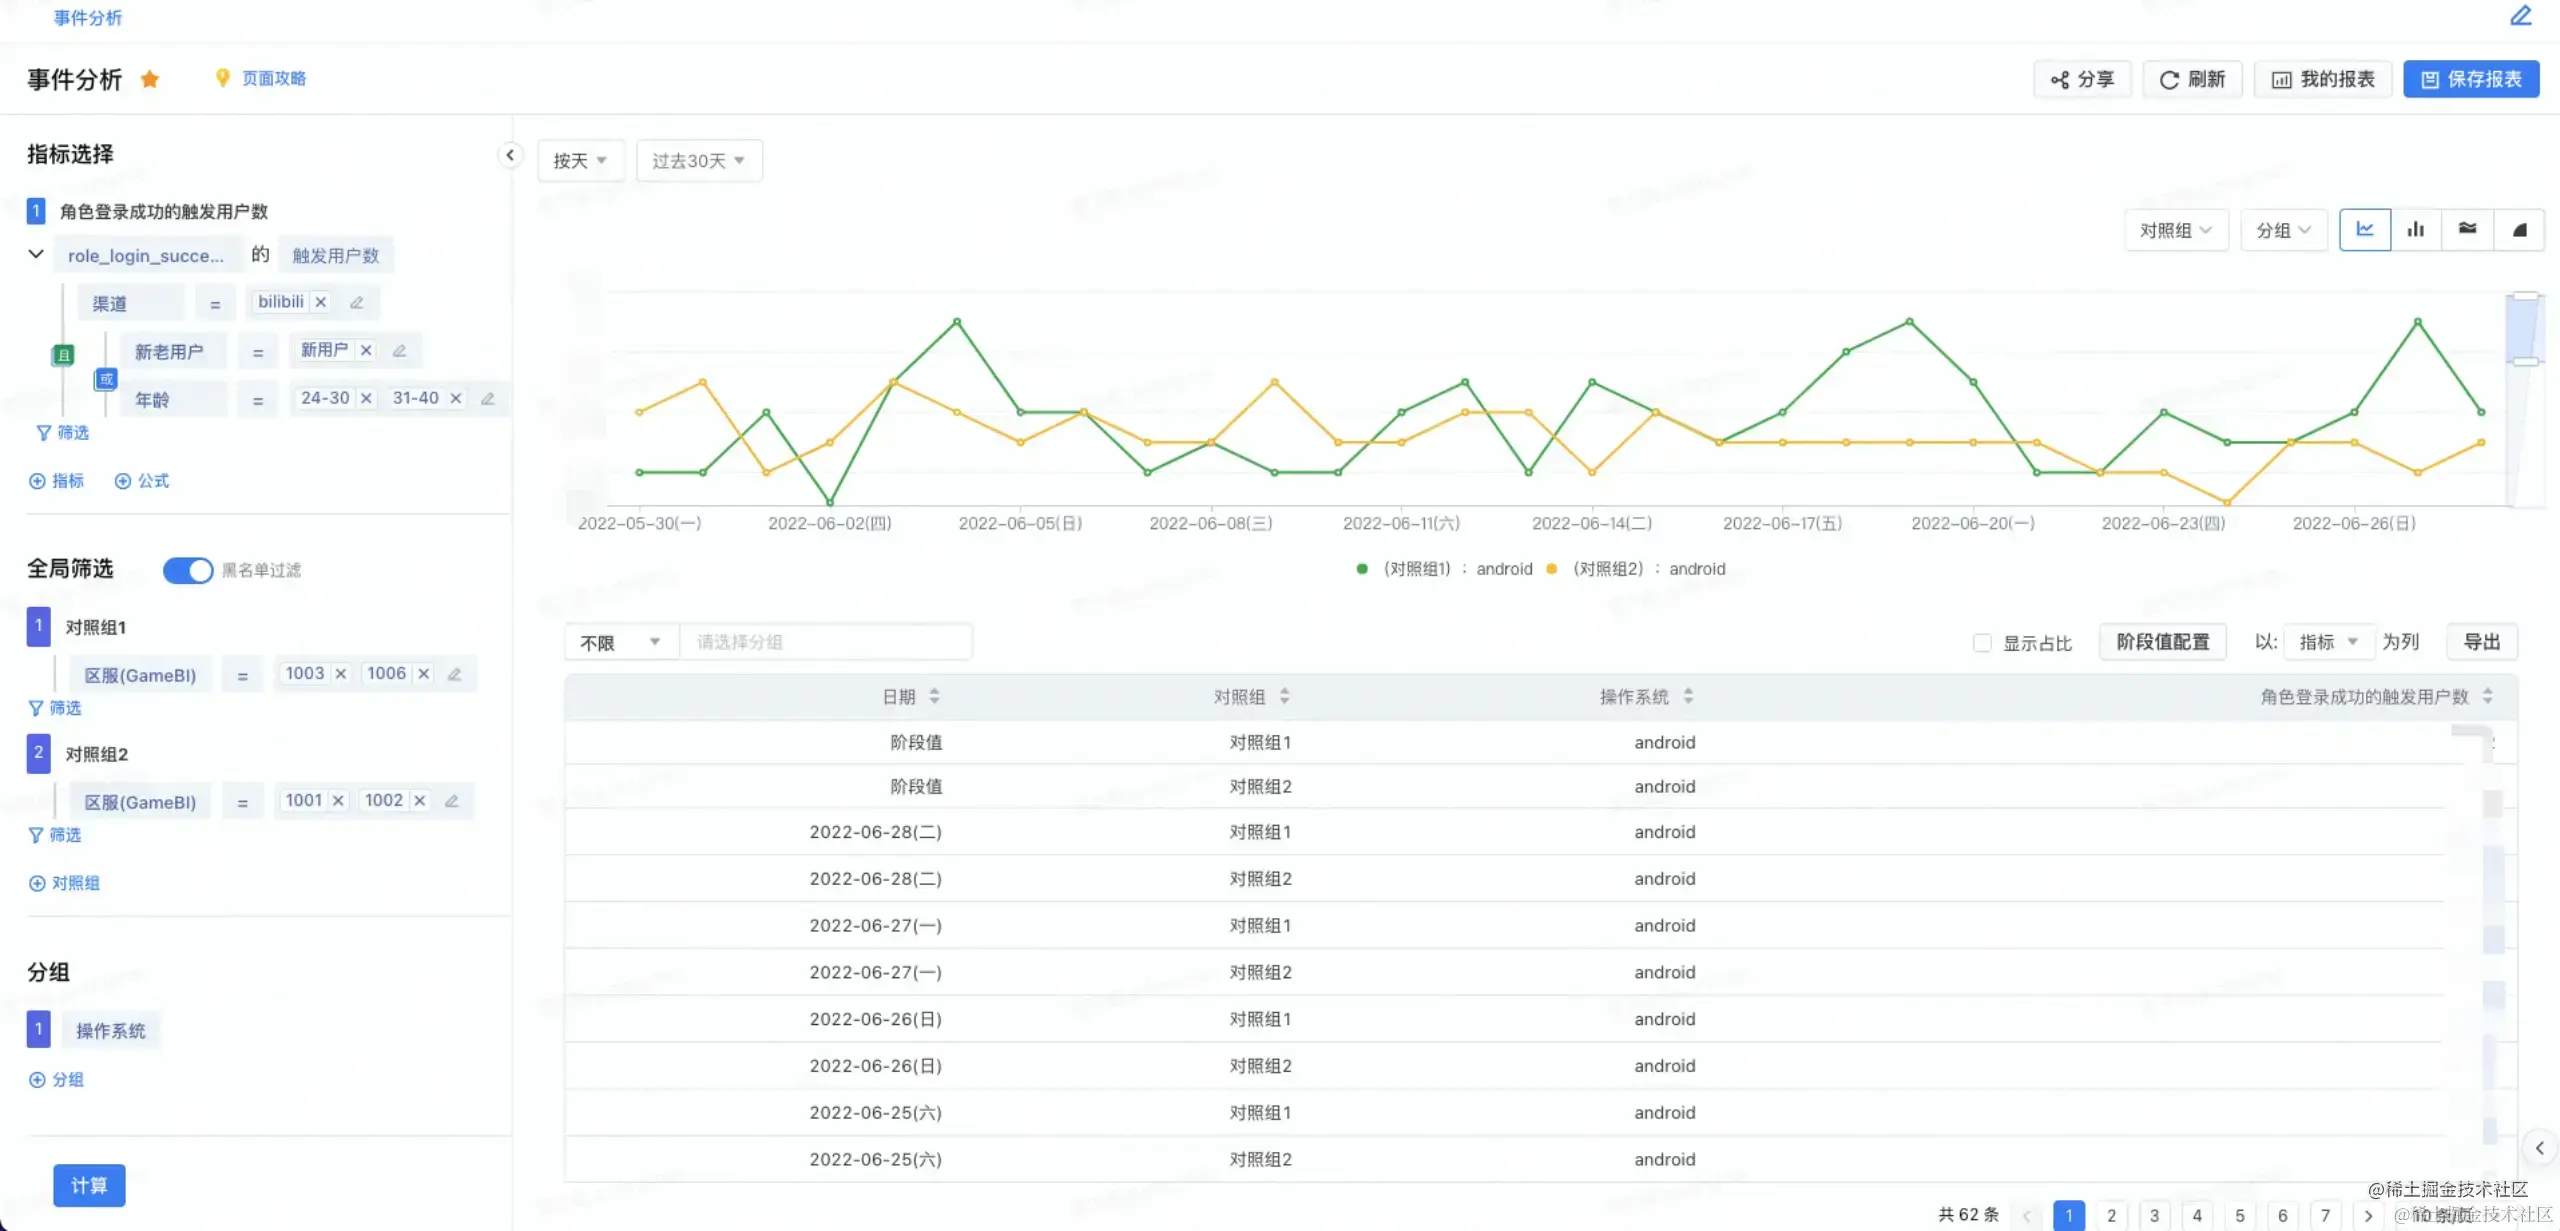2560x1231 pixels.
Task: Open the 按天 granularity dropdown
Action: click(x=580, y=161)
